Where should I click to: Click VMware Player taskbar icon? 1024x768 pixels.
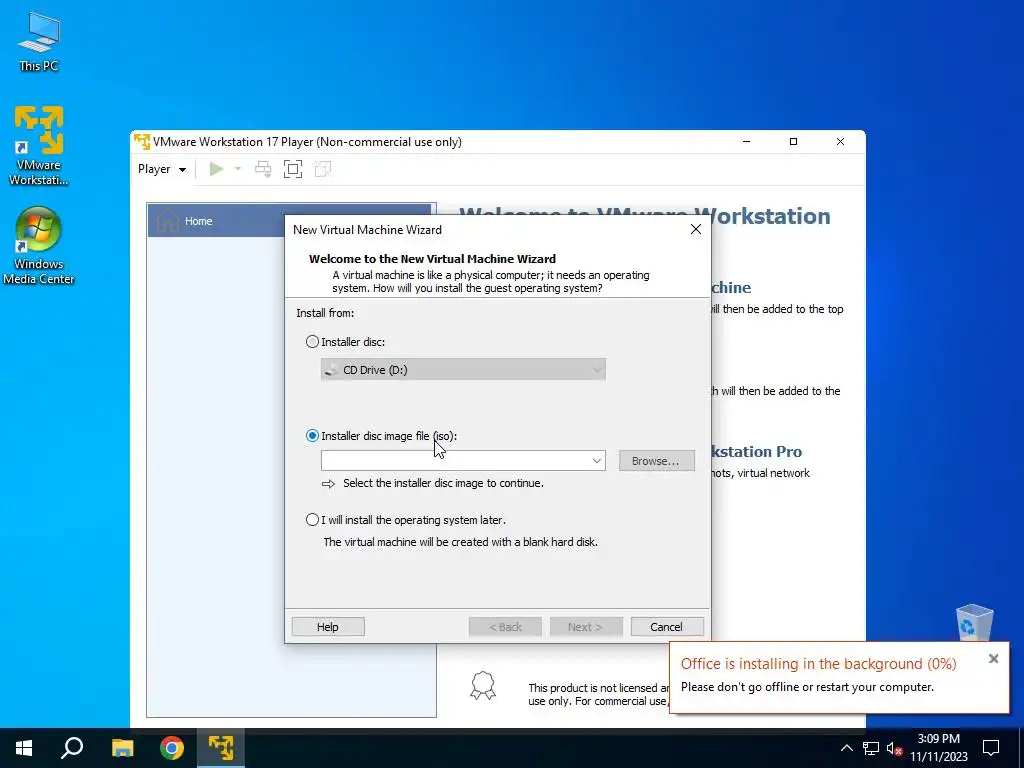pyautogui.click(x=221, y=748)
